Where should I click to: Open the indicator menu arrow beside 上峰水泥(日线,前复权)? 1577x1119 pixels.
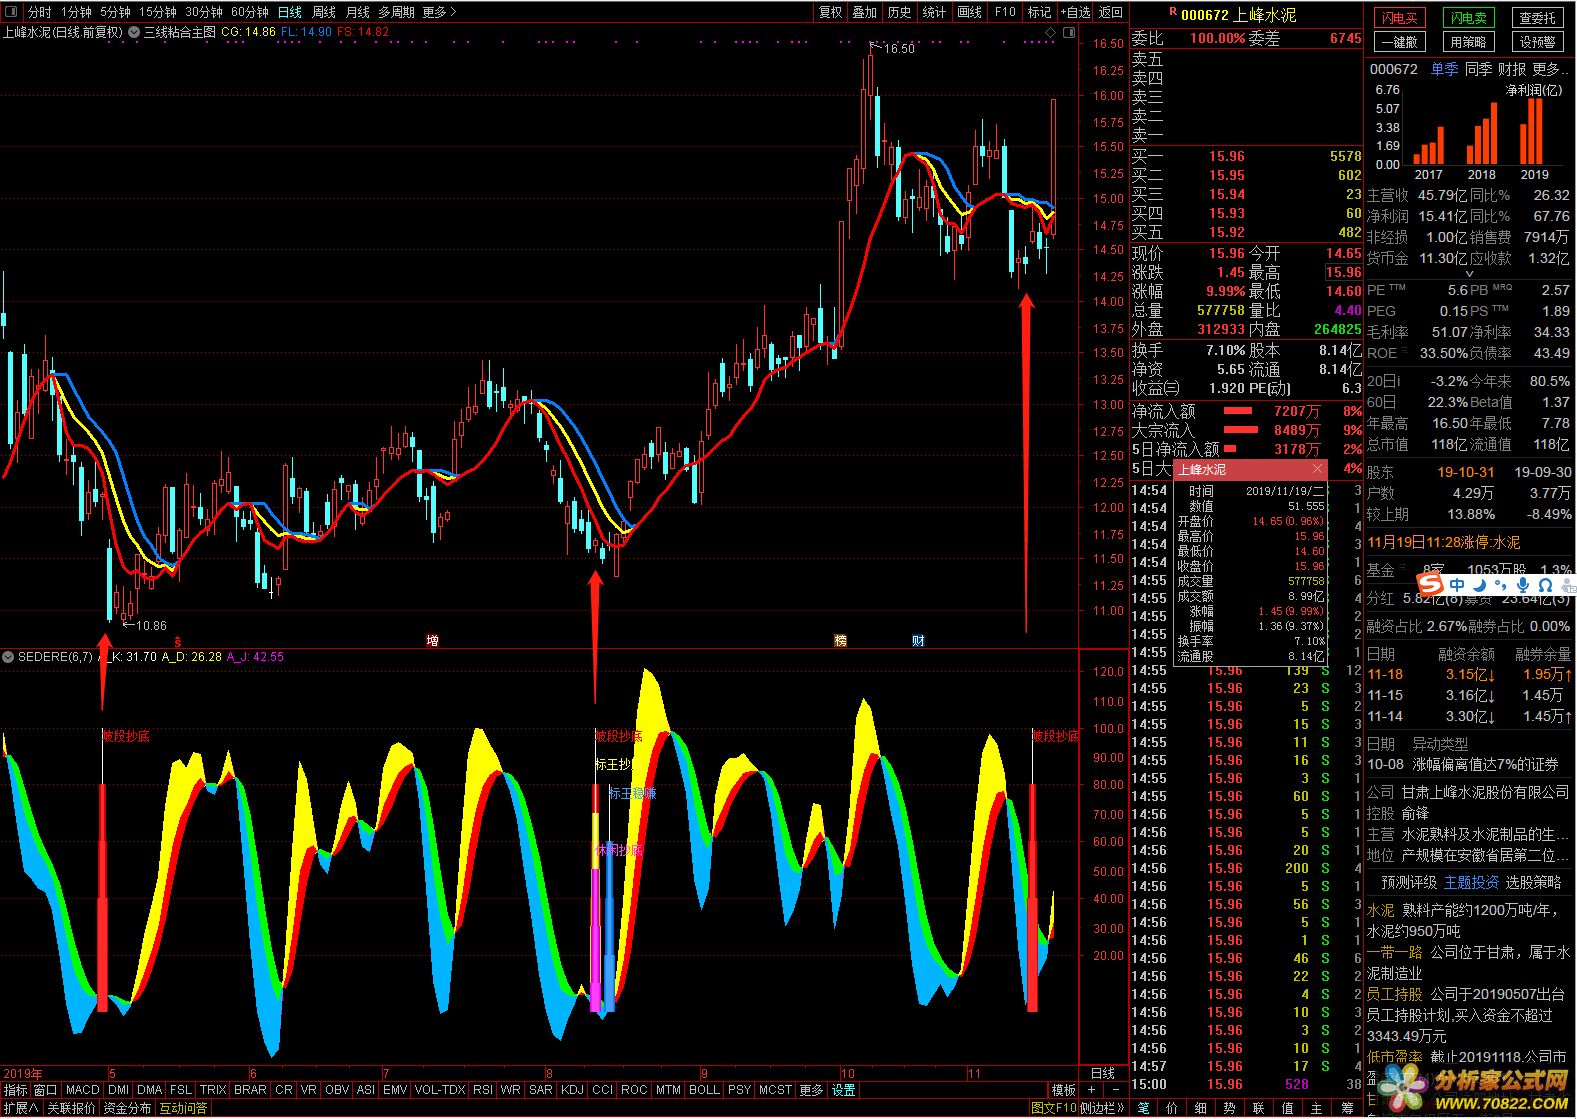point(134,32)
